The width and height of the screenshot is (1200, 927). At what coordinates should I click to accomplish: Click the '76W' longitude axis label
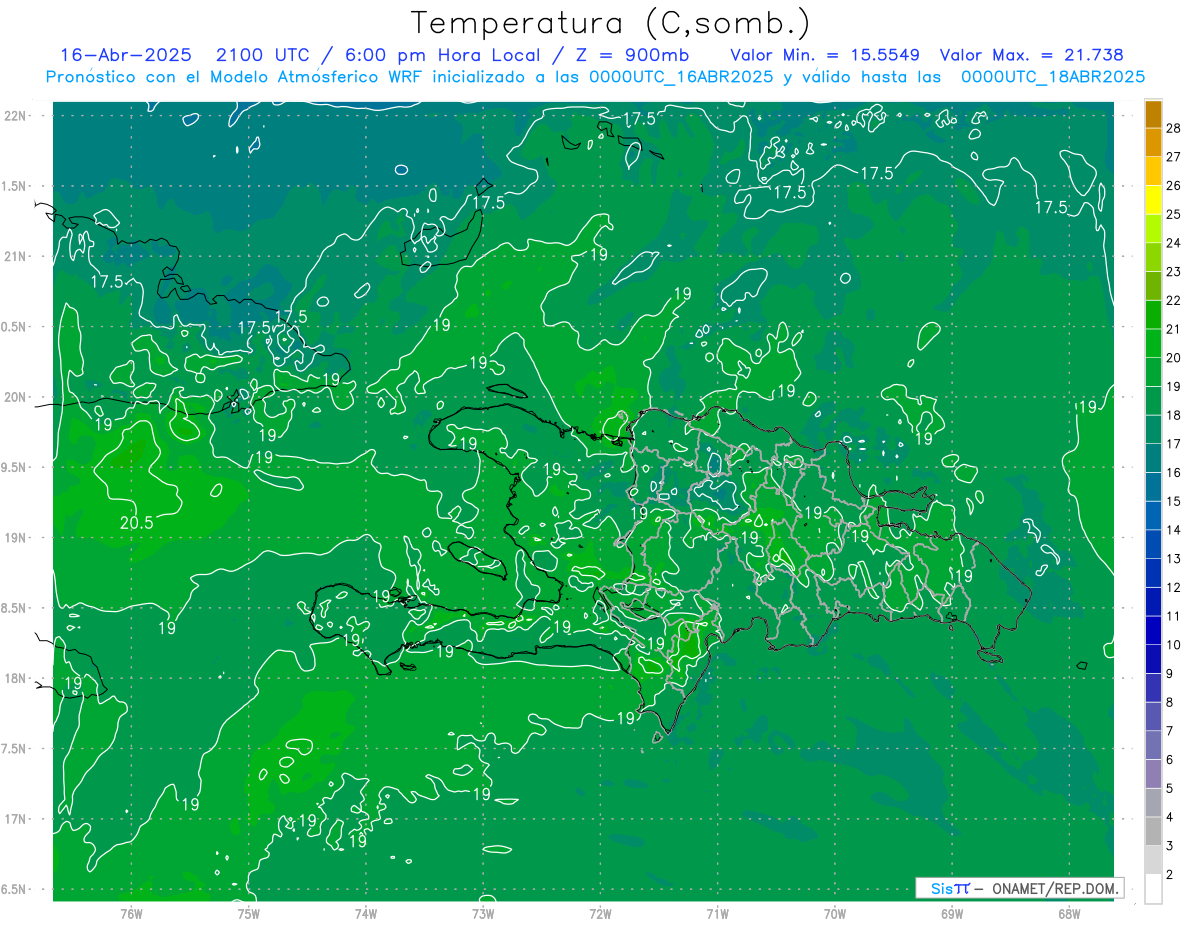tap(131, 913)
